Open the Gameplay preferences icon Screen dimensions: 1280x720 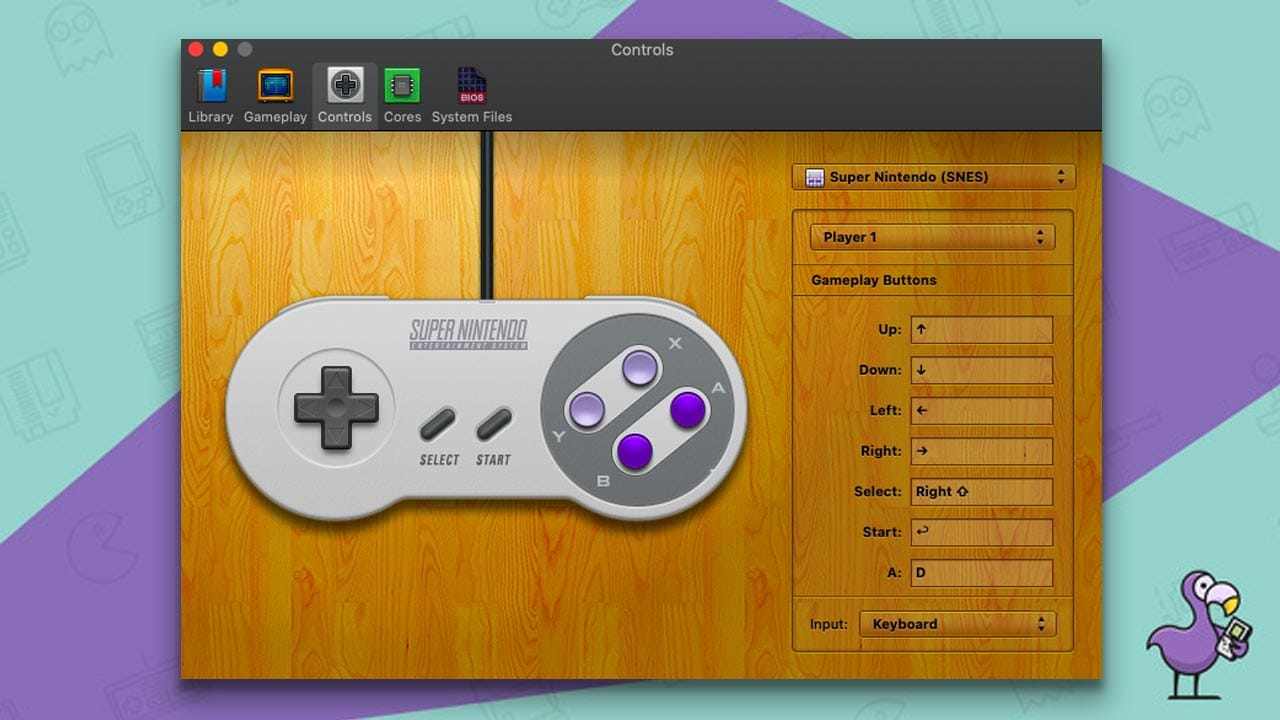coord(275,86)
